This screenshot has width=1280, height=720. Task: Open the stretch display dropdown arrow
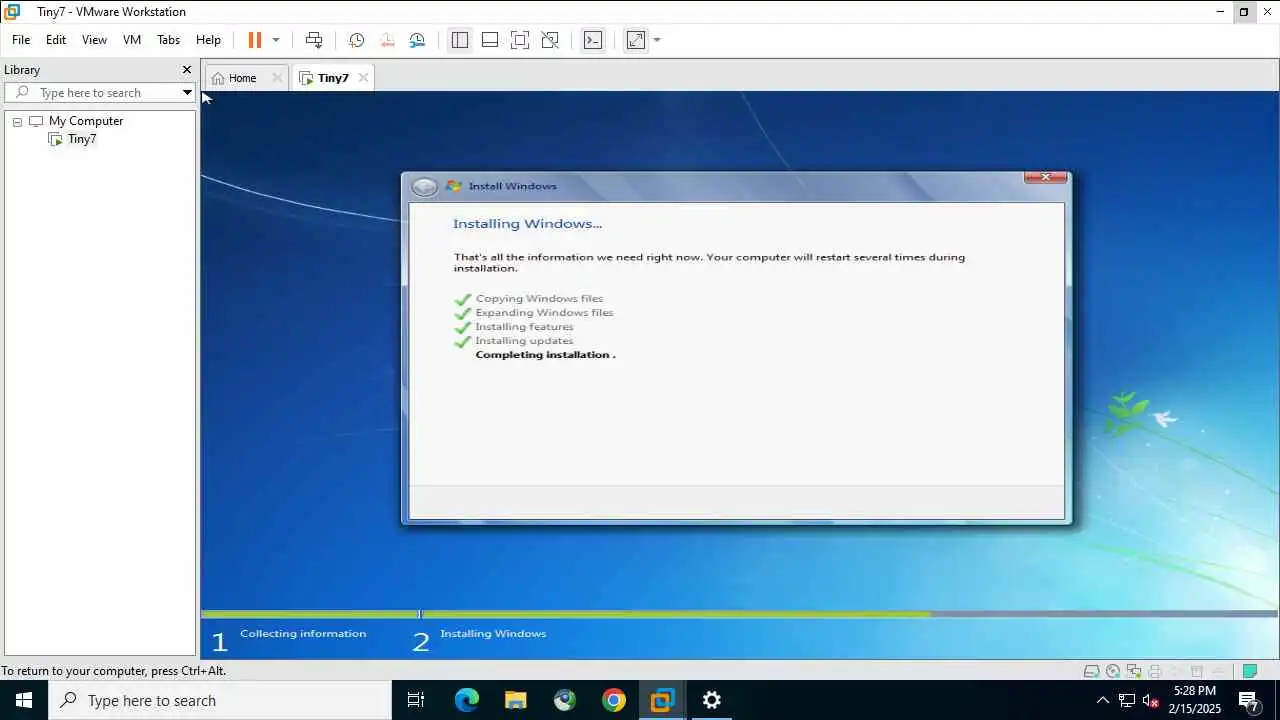click(x=657, y=40)
